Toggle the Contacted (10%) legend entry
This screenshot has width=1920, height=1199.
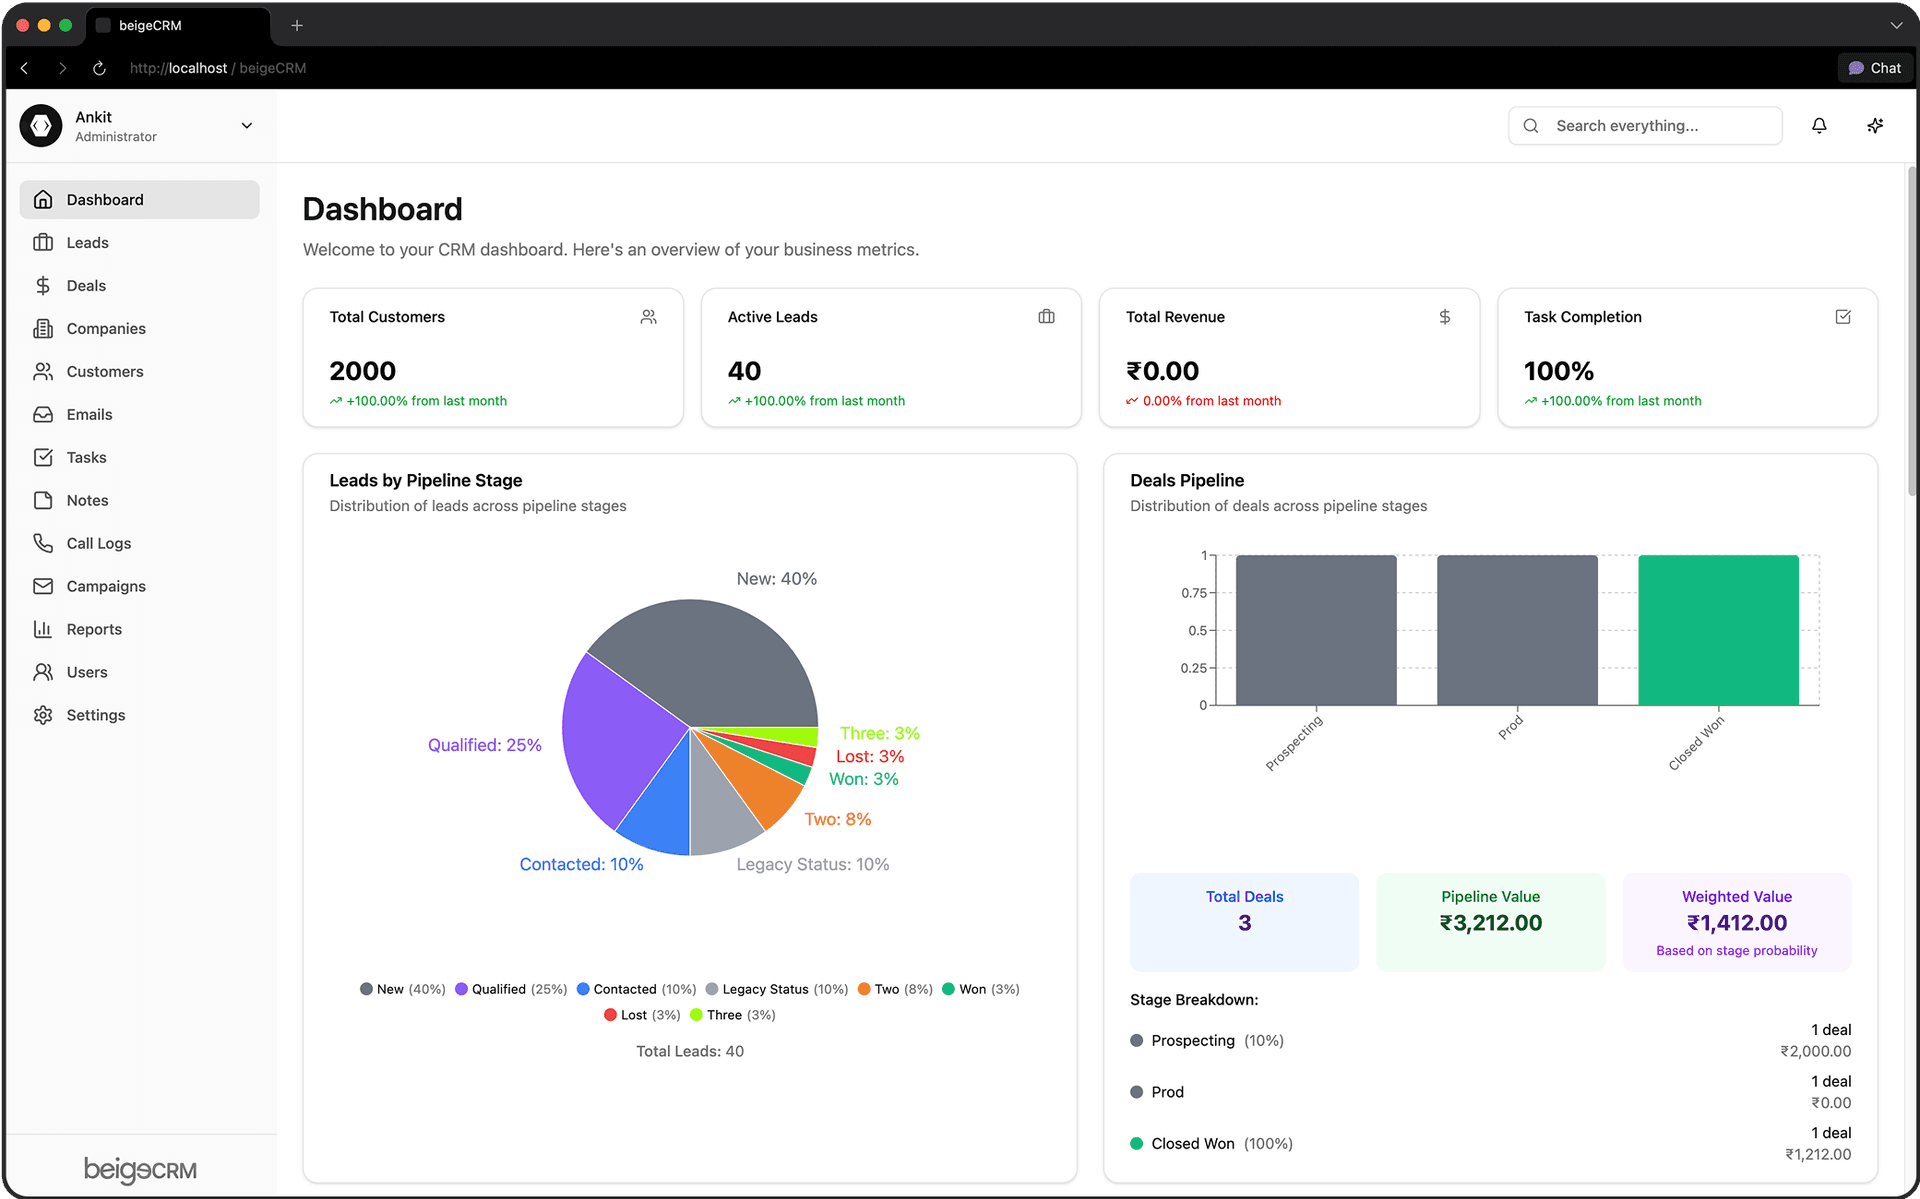(x=636, y=989)
